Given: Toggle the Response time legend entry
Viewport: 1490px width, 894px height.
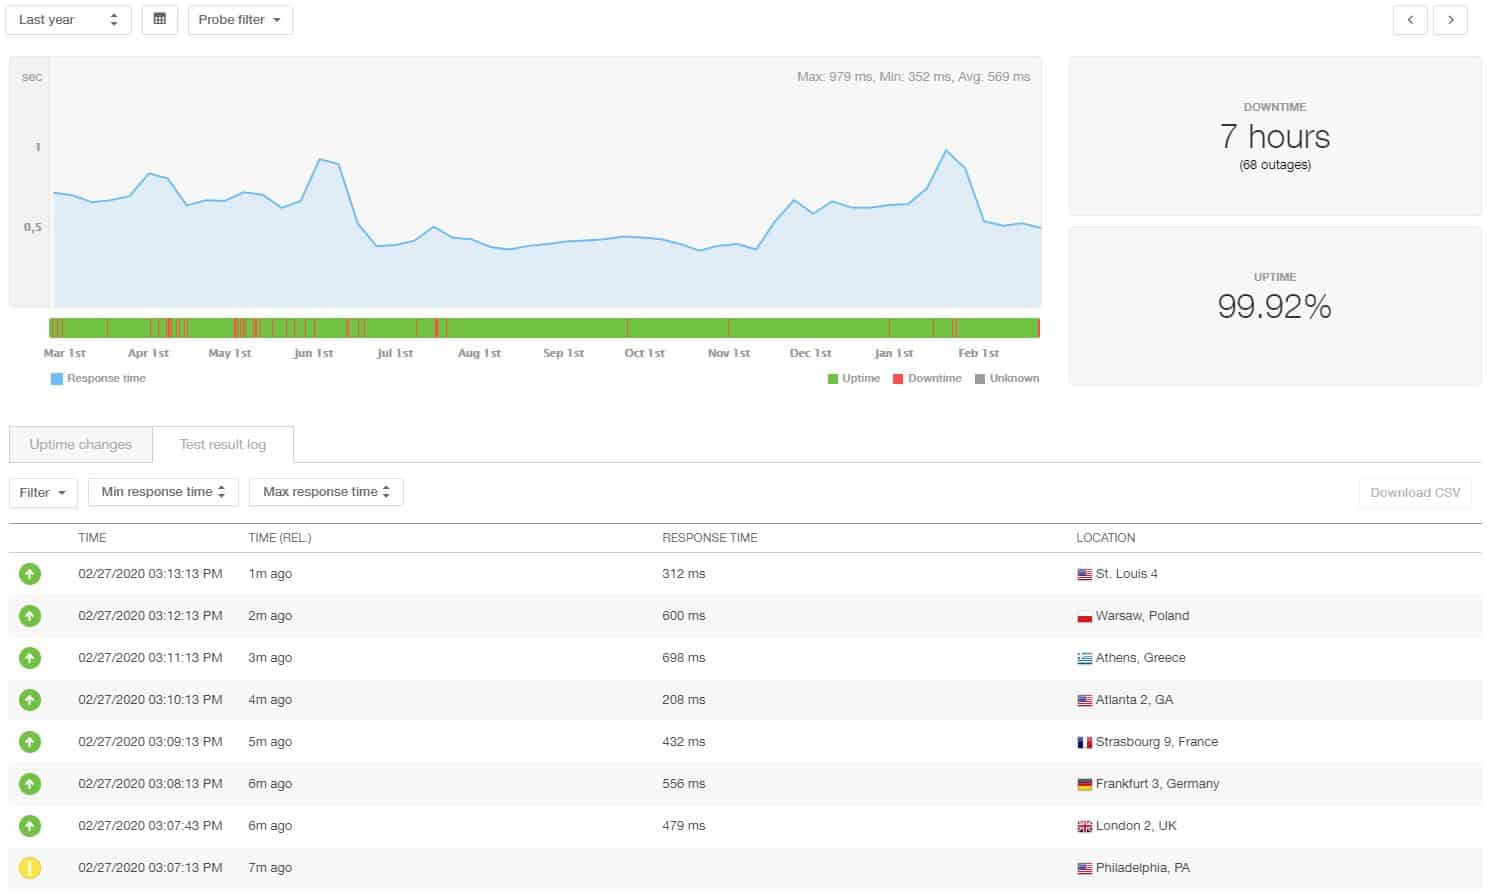Looking at the screenshot, I should click(98, 378).
